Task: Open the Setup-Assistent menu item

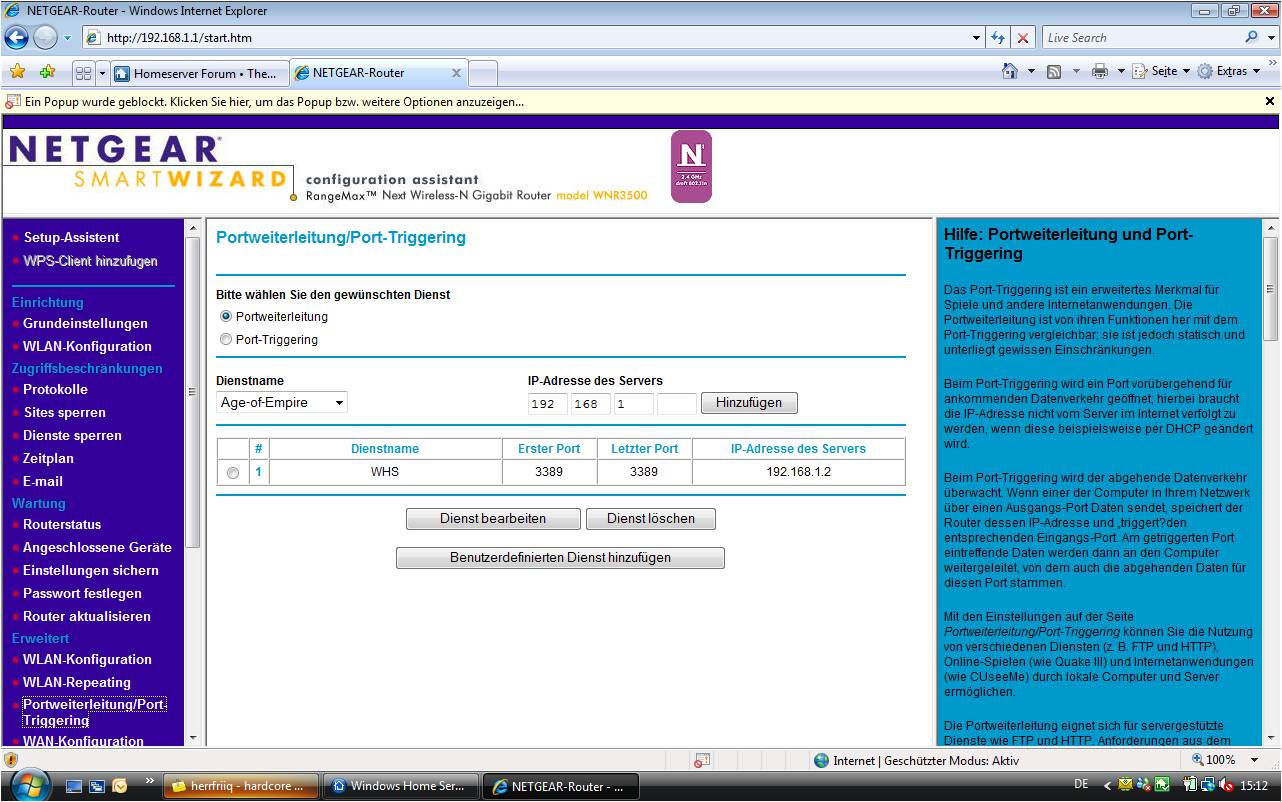Action: [x=71, y=237]
